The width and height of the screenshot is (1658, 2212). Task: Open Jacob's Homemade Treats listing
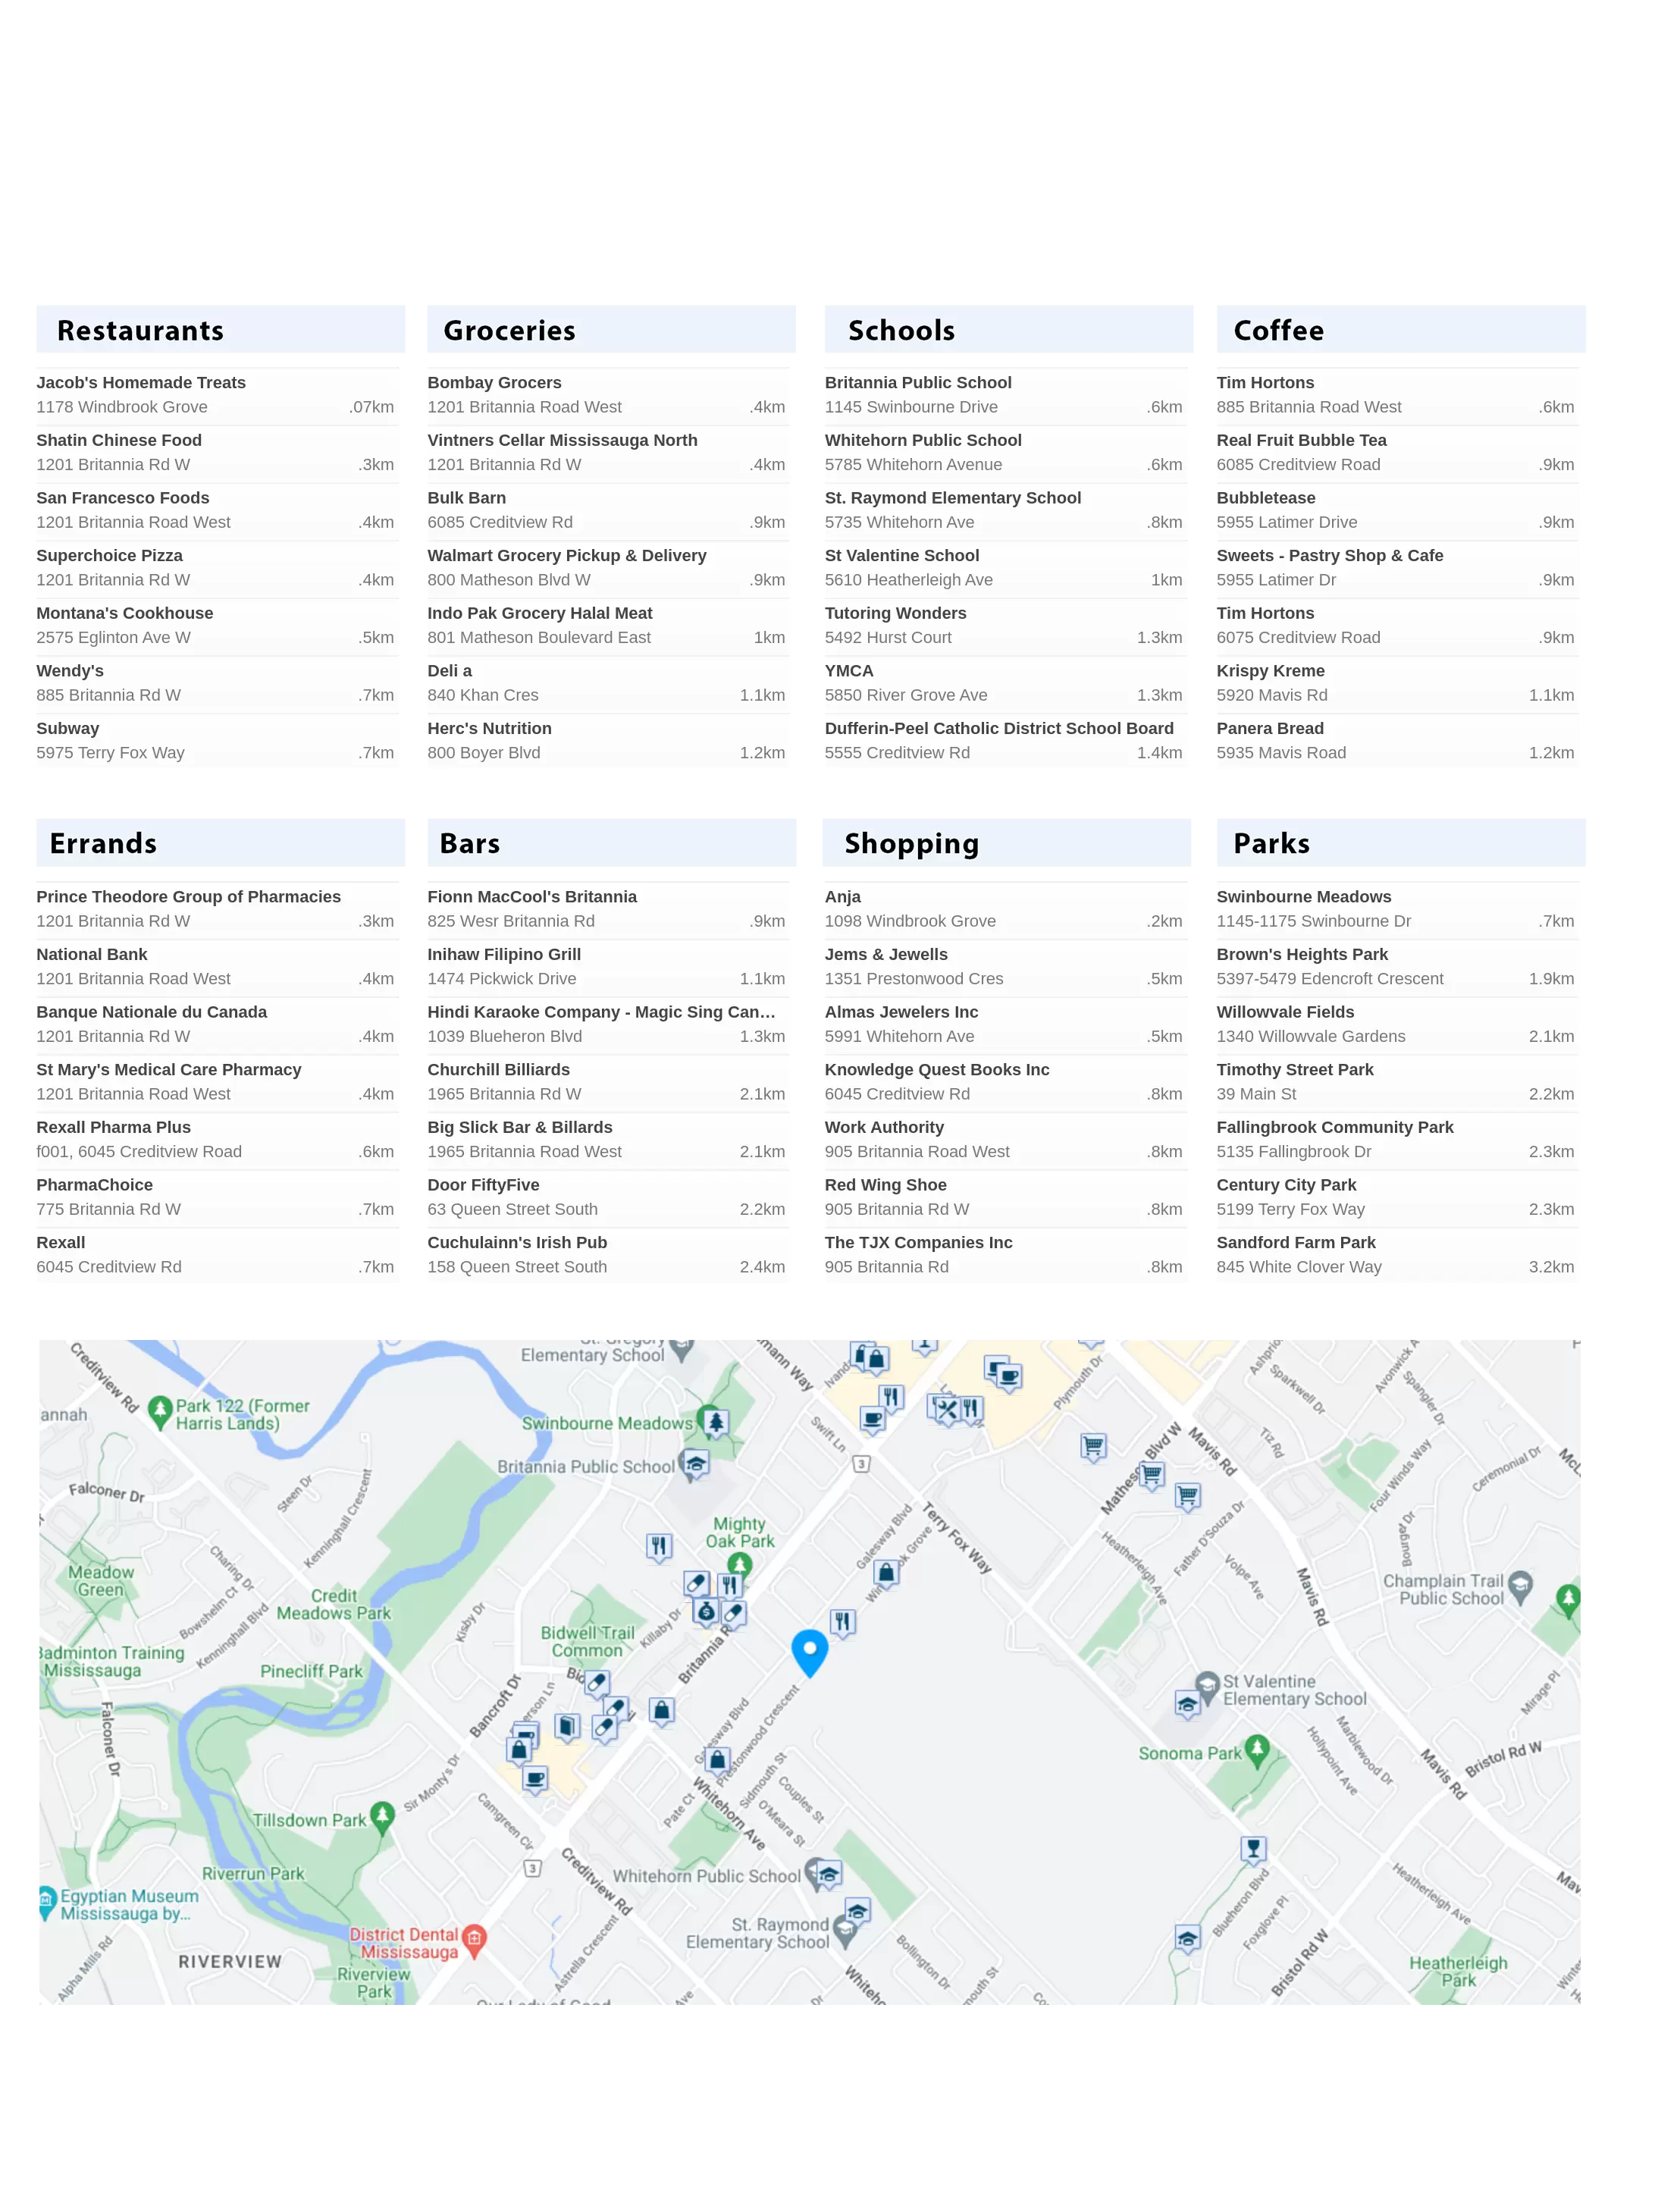tap(141, 382)
